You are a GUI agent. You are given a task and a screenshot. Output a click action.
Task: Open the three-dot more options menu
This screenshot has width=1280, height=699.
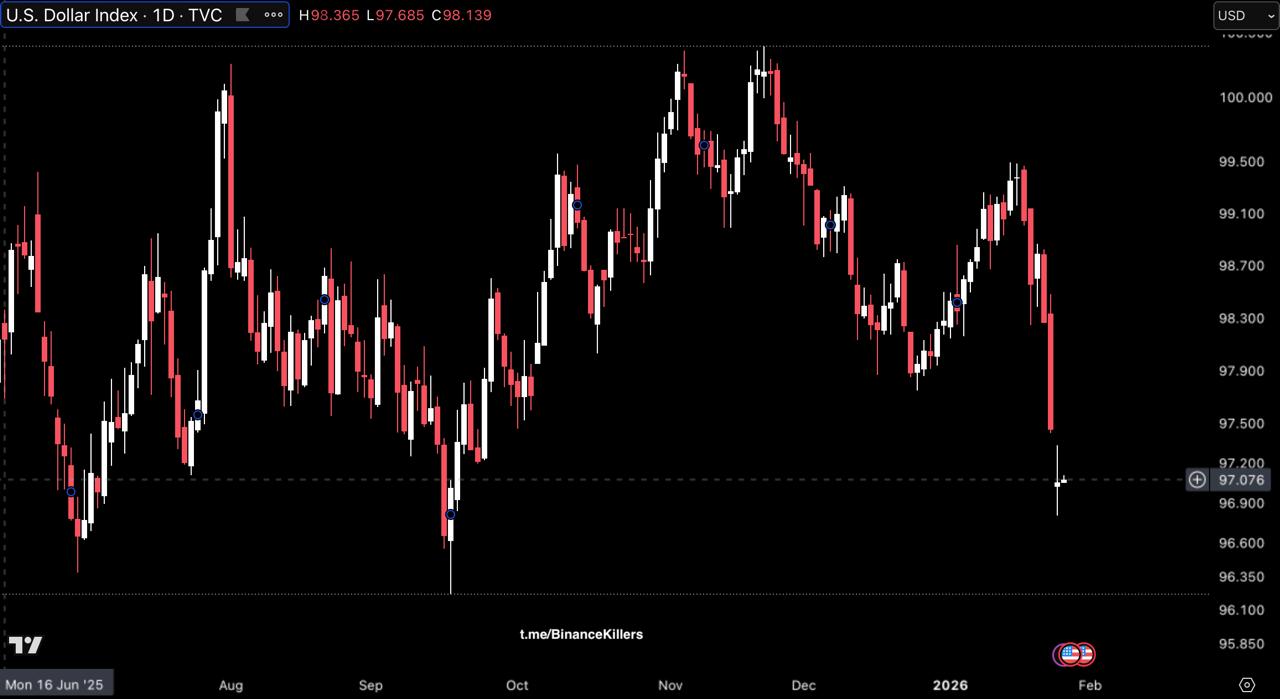[x=273, y=15]
